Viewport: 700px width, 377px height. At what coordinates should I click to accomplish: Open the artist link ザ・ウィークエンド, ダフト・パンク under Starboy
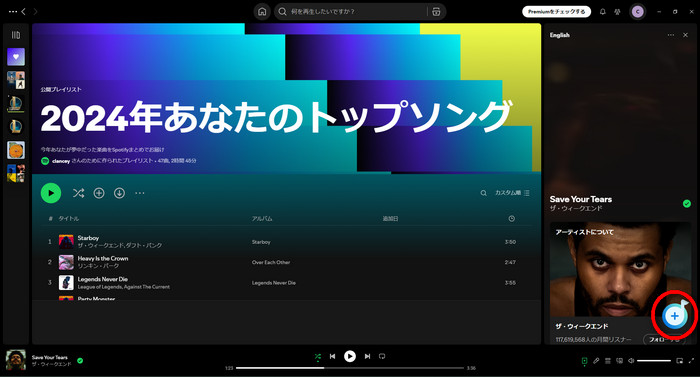tap(120, 245)
